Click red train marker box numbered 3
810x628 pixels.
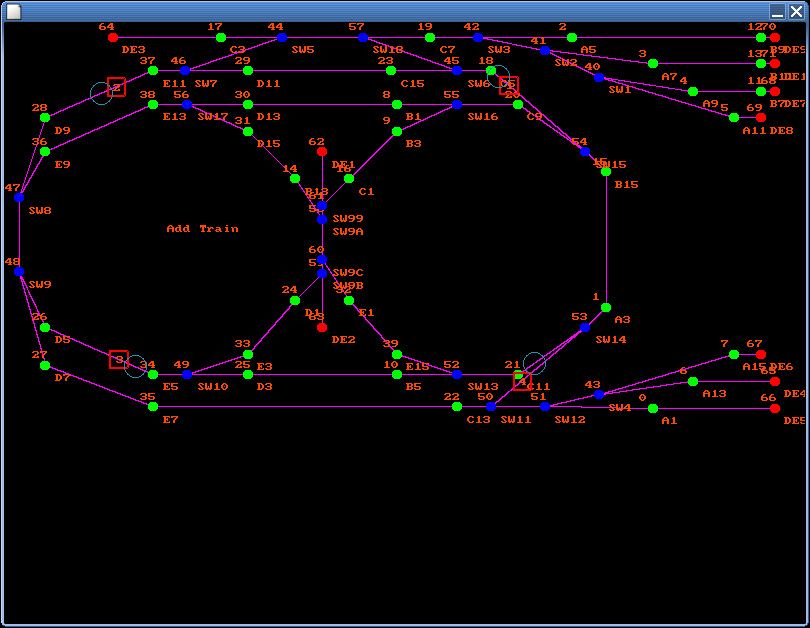click(119, 359)
